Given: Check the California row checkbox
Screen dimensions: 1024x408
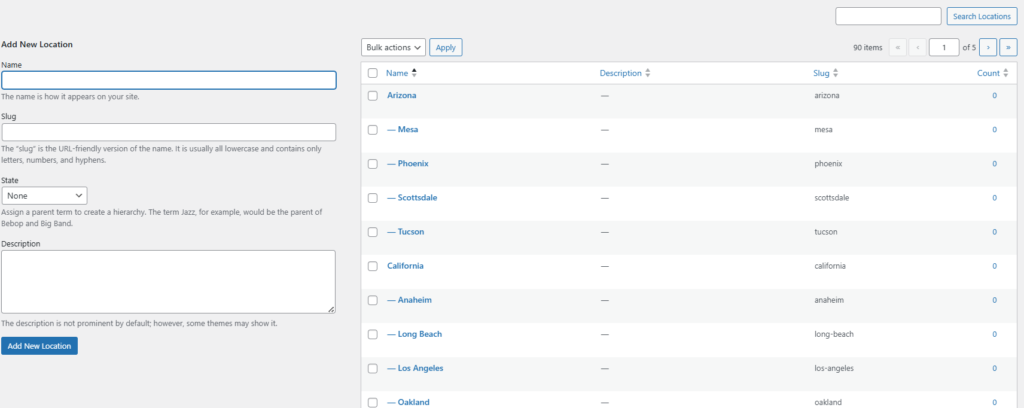Looking at the screenshot, I should [373, 266].
